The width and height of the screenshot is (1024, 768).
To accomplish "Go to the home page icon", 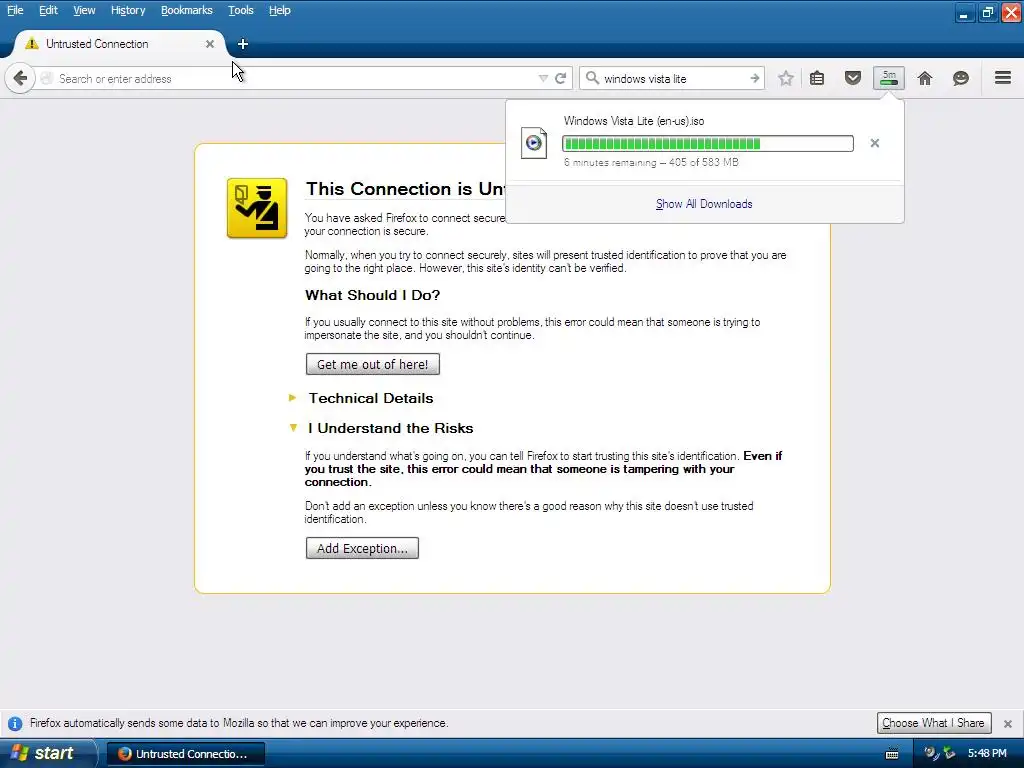I will [x=925, y=78].
